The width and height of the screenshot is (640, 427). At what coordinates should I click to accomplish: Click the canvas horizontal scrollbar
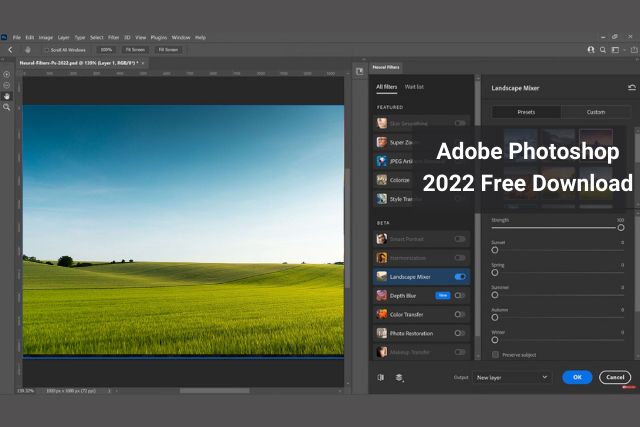pyautogui.click(x=215, y=391)
